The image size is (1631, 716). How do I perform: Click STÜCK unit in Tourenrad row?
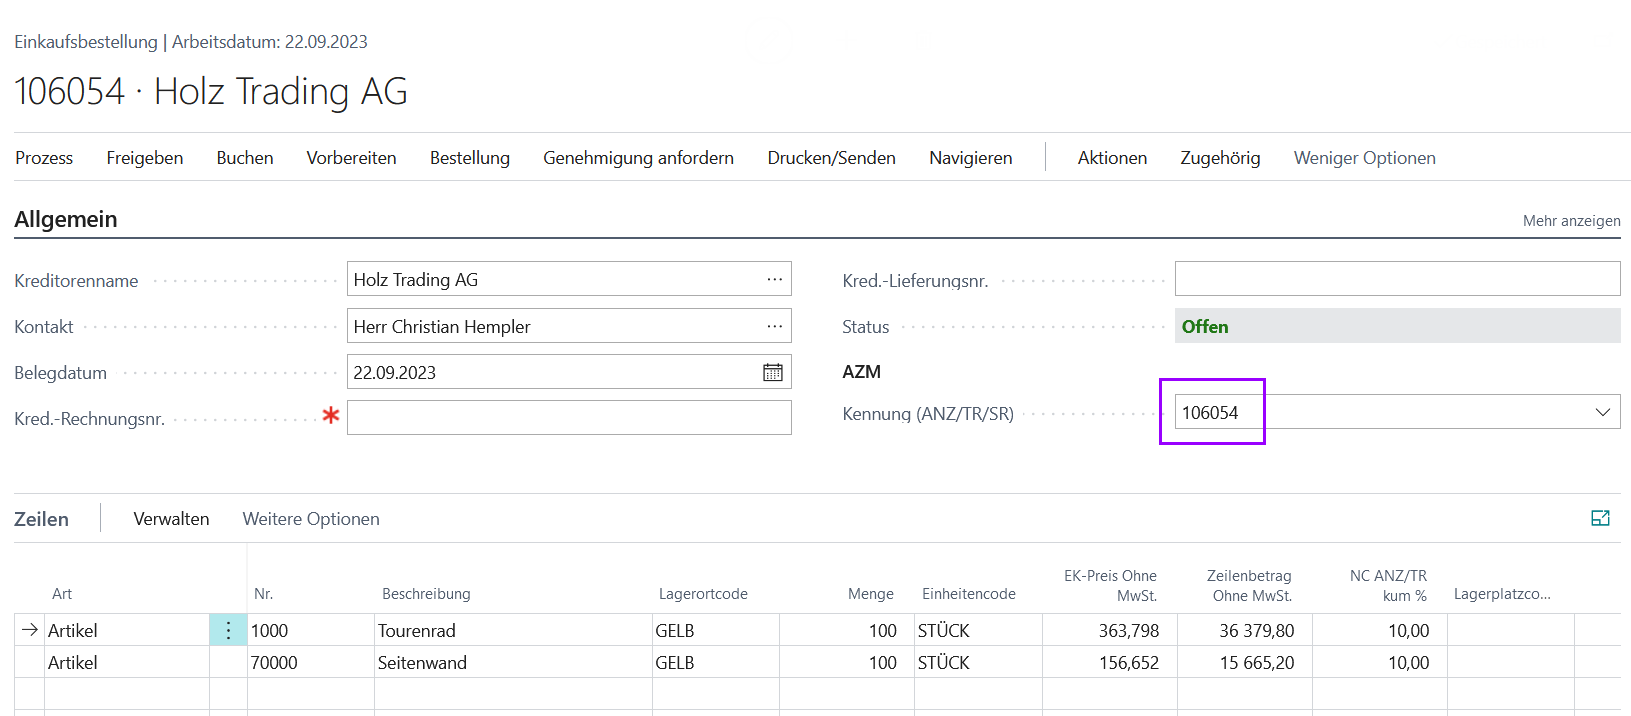tap(978, 630)
